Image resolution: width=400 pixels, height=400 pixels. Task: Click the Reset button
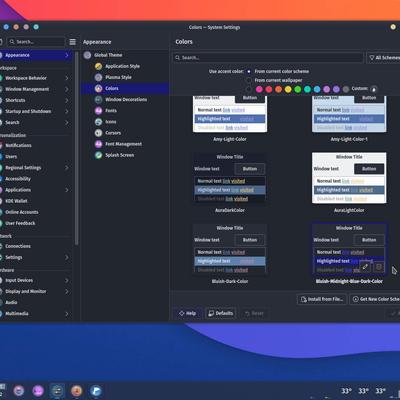[x=254, y=313]
